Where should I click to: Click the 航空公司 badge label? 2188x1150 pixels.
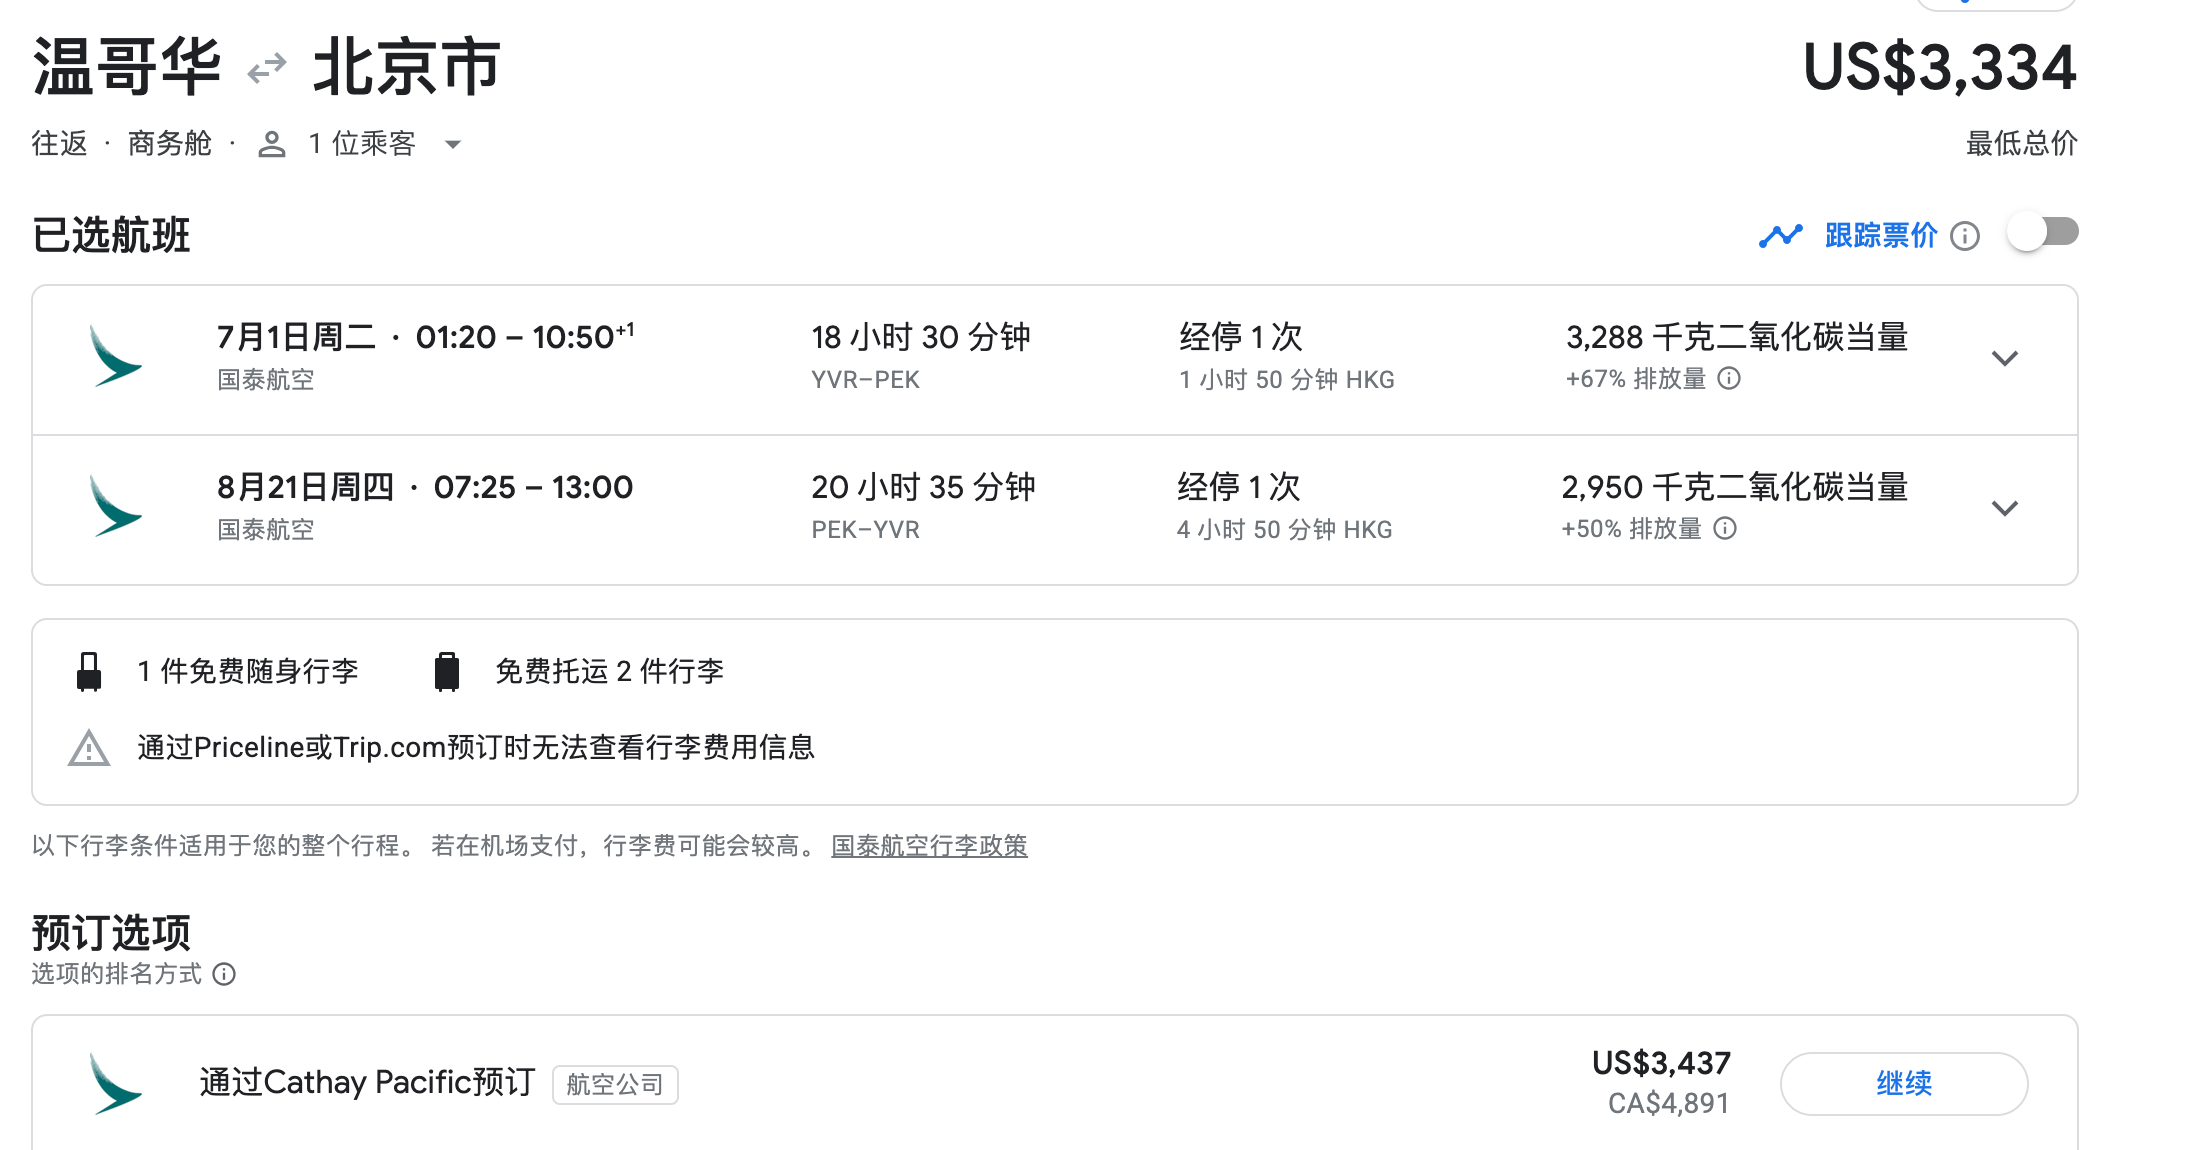coord(615,1085)
